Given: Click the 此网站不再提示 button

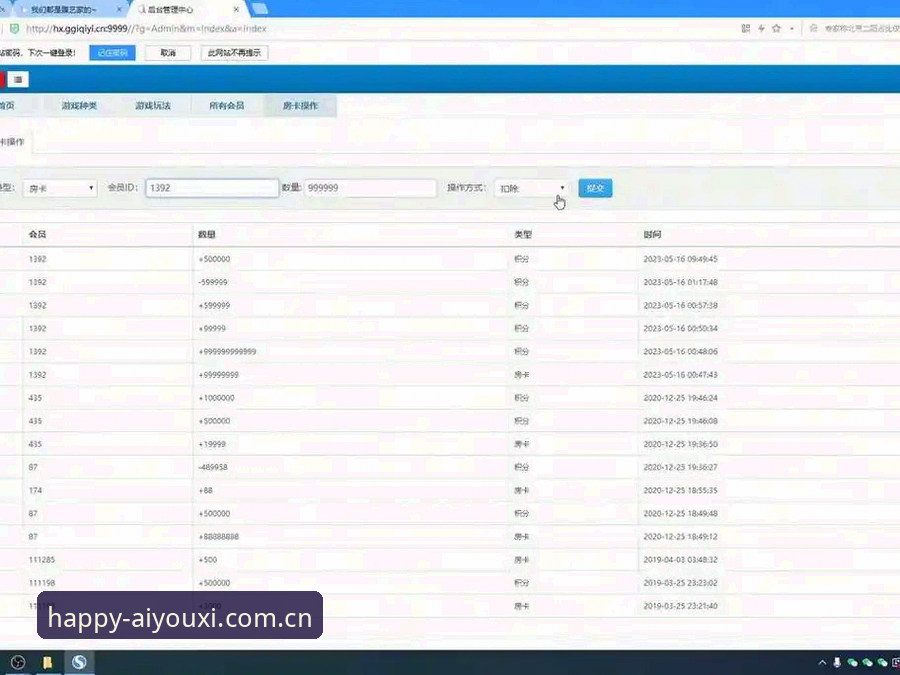Looking at the screenshot, I should click(x=234, y=53).
